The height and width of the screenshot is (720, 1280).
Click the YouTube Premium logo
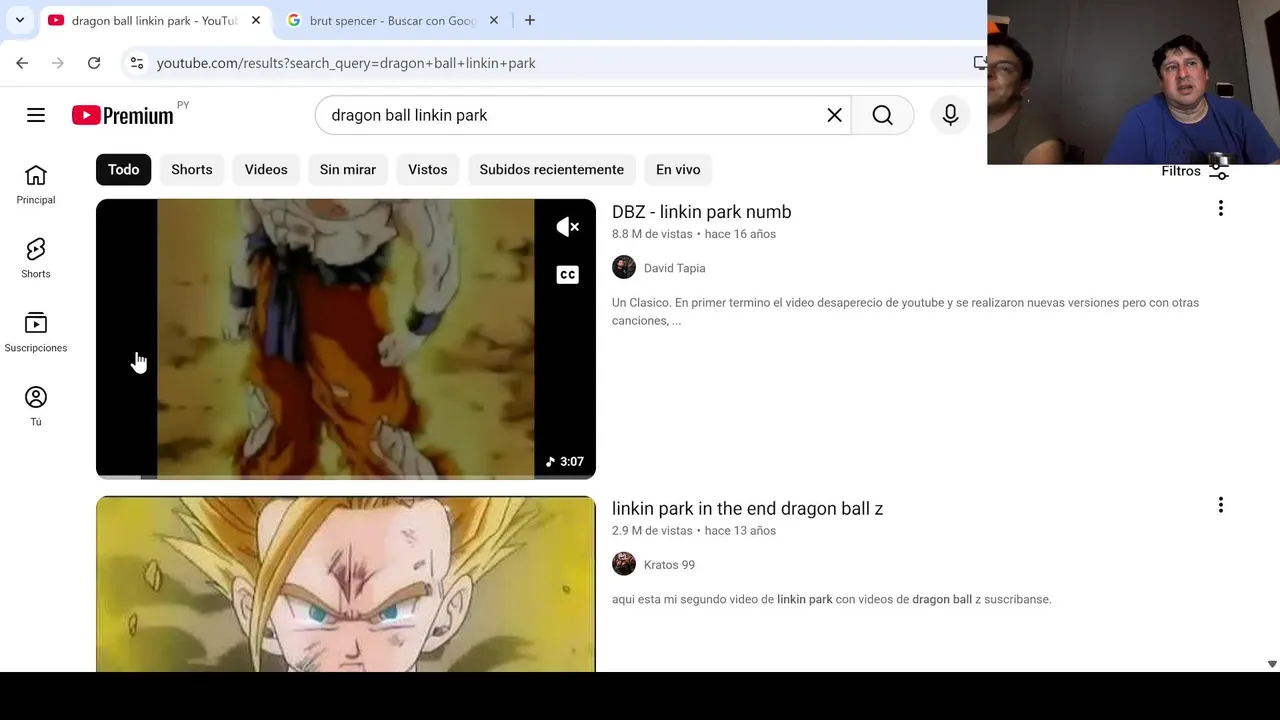tap(123, 115)
